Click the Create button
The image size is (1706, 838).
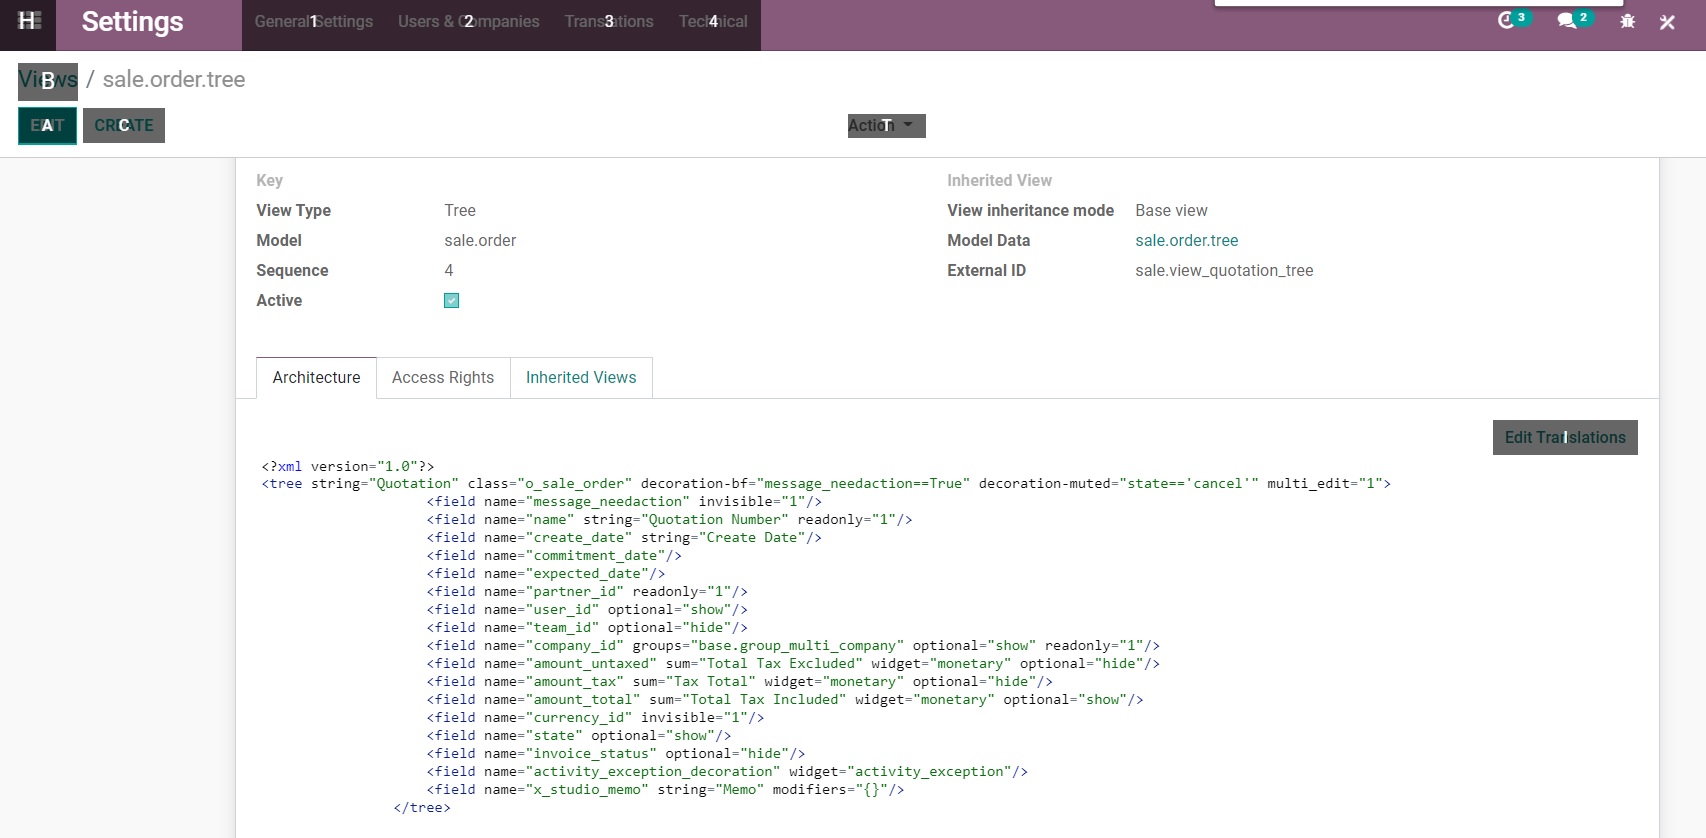coord(124,126)
